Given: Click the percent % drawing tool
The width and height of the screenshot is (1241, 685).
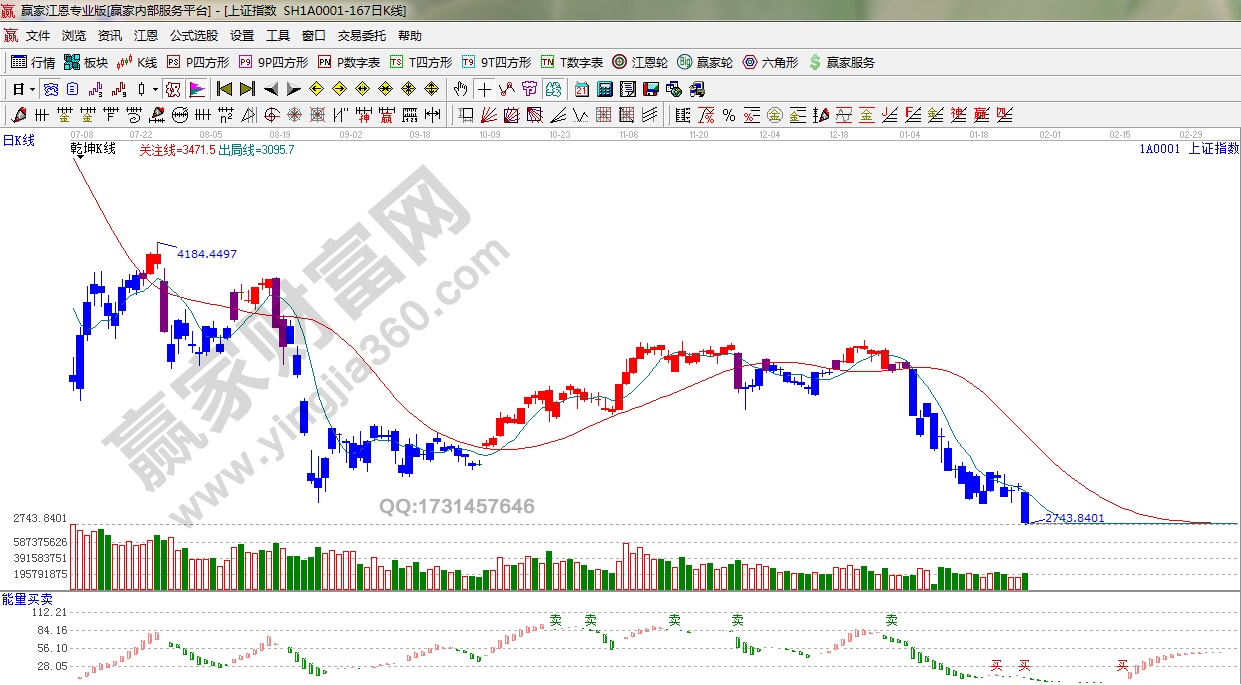Looking at the screenshot, I should (x=729, y=115).
